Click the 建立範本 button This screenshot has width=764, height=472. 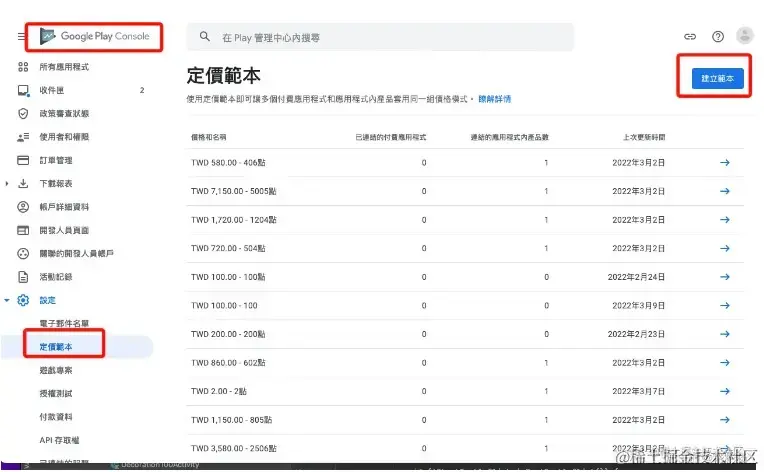718,78
